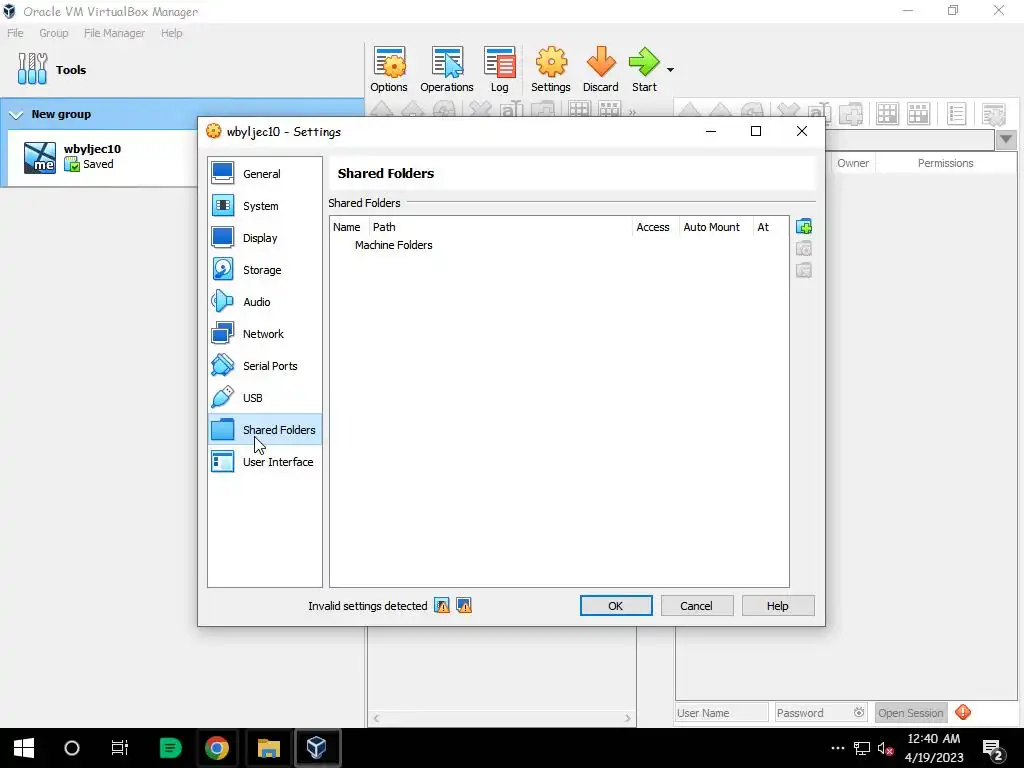
Task: Open the Windows Start menu
Action: 24,748
